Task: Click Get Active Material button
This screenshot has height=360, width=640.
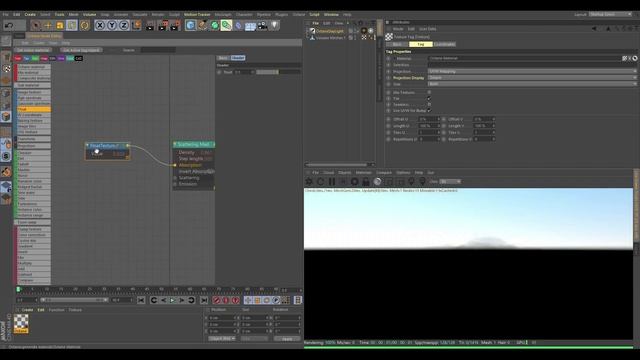Action: 33,50
